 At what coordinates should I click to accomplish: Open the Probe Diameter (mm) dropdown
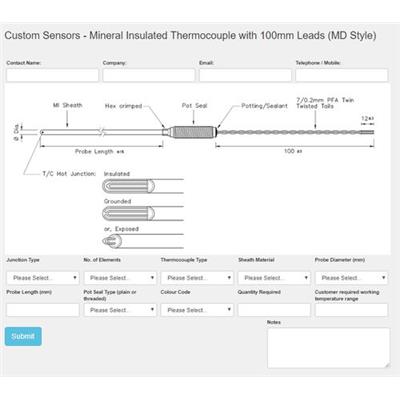(351, 278)
